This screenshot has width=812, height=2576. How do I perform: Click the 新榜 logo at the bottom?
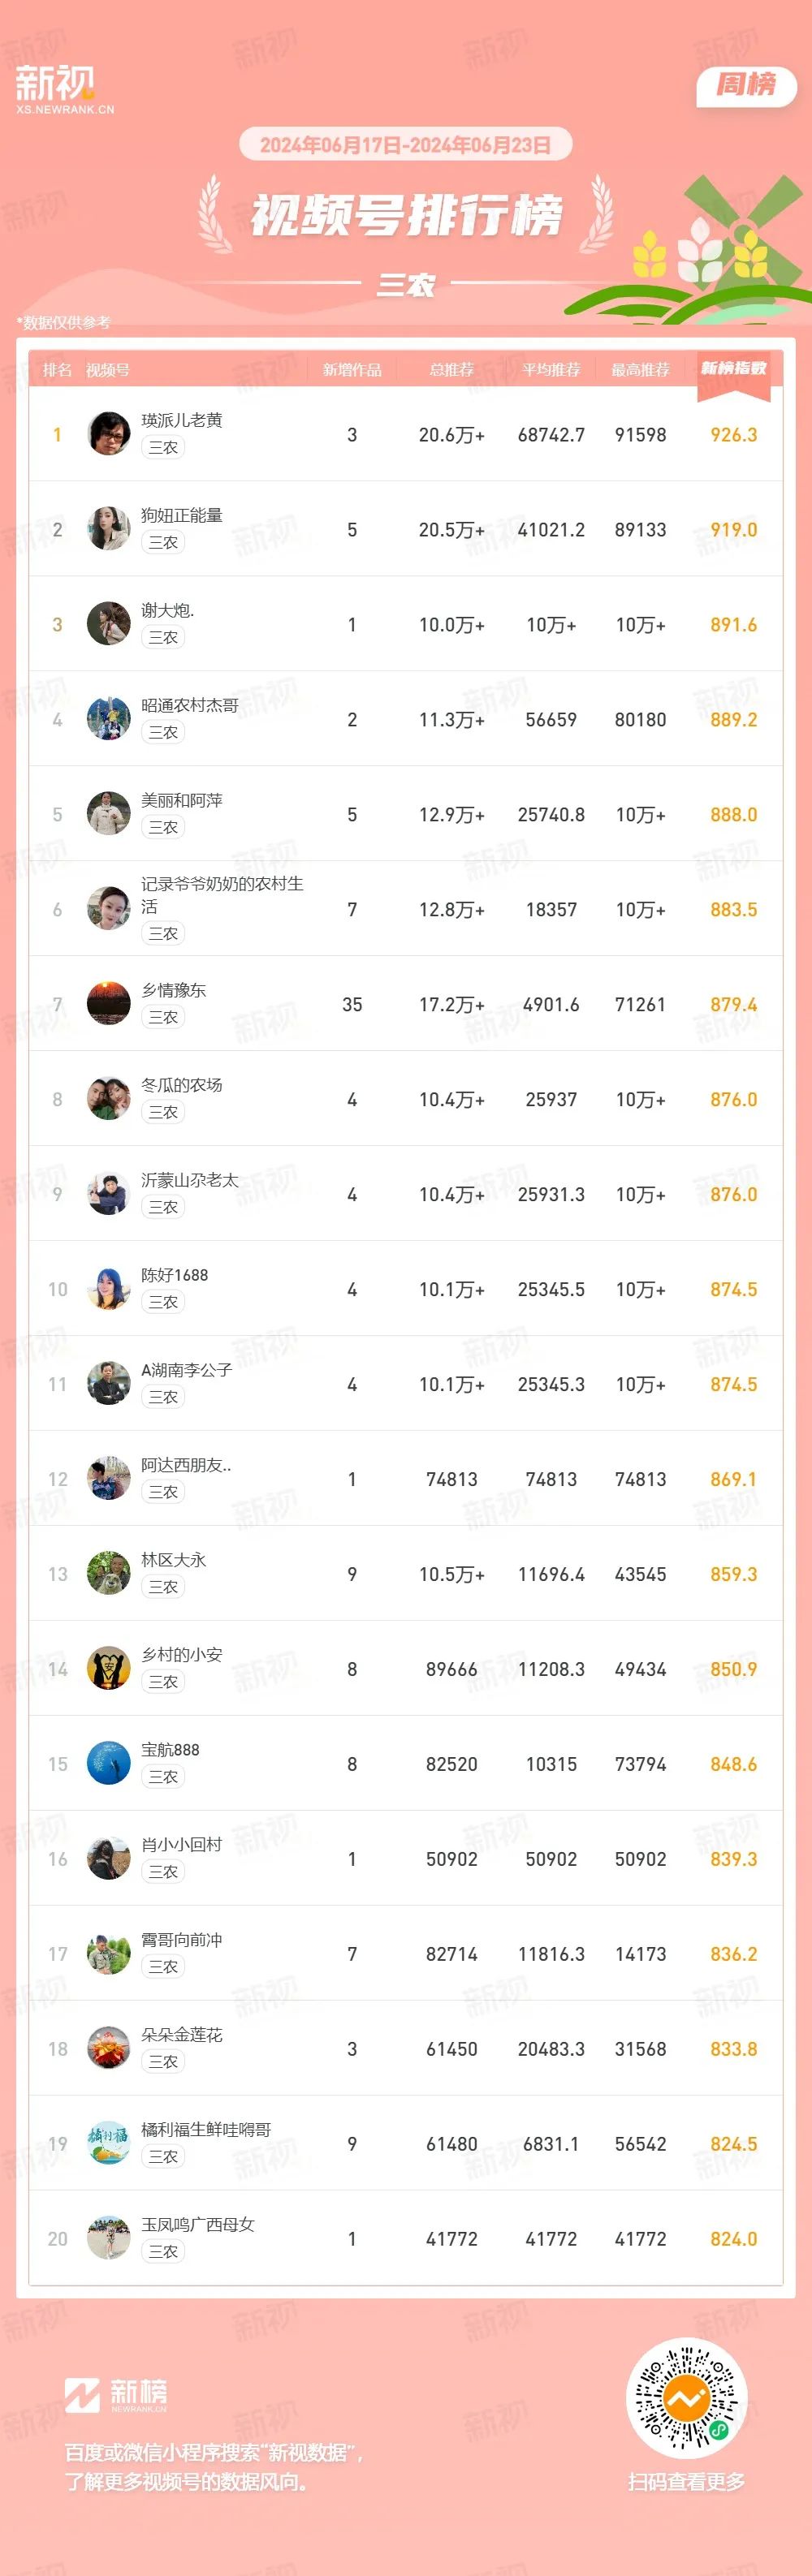116,2395
